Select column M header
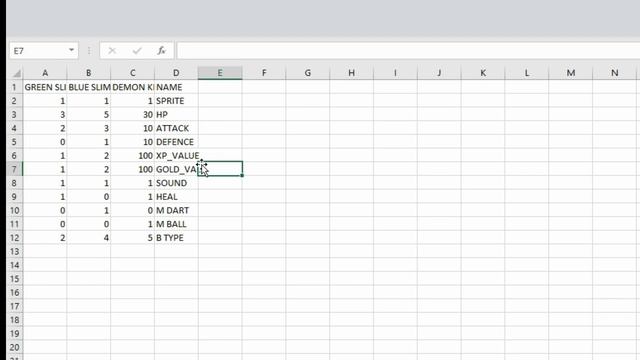The height and width of the screenshot is (360, 640). click(x=571, y=73)
